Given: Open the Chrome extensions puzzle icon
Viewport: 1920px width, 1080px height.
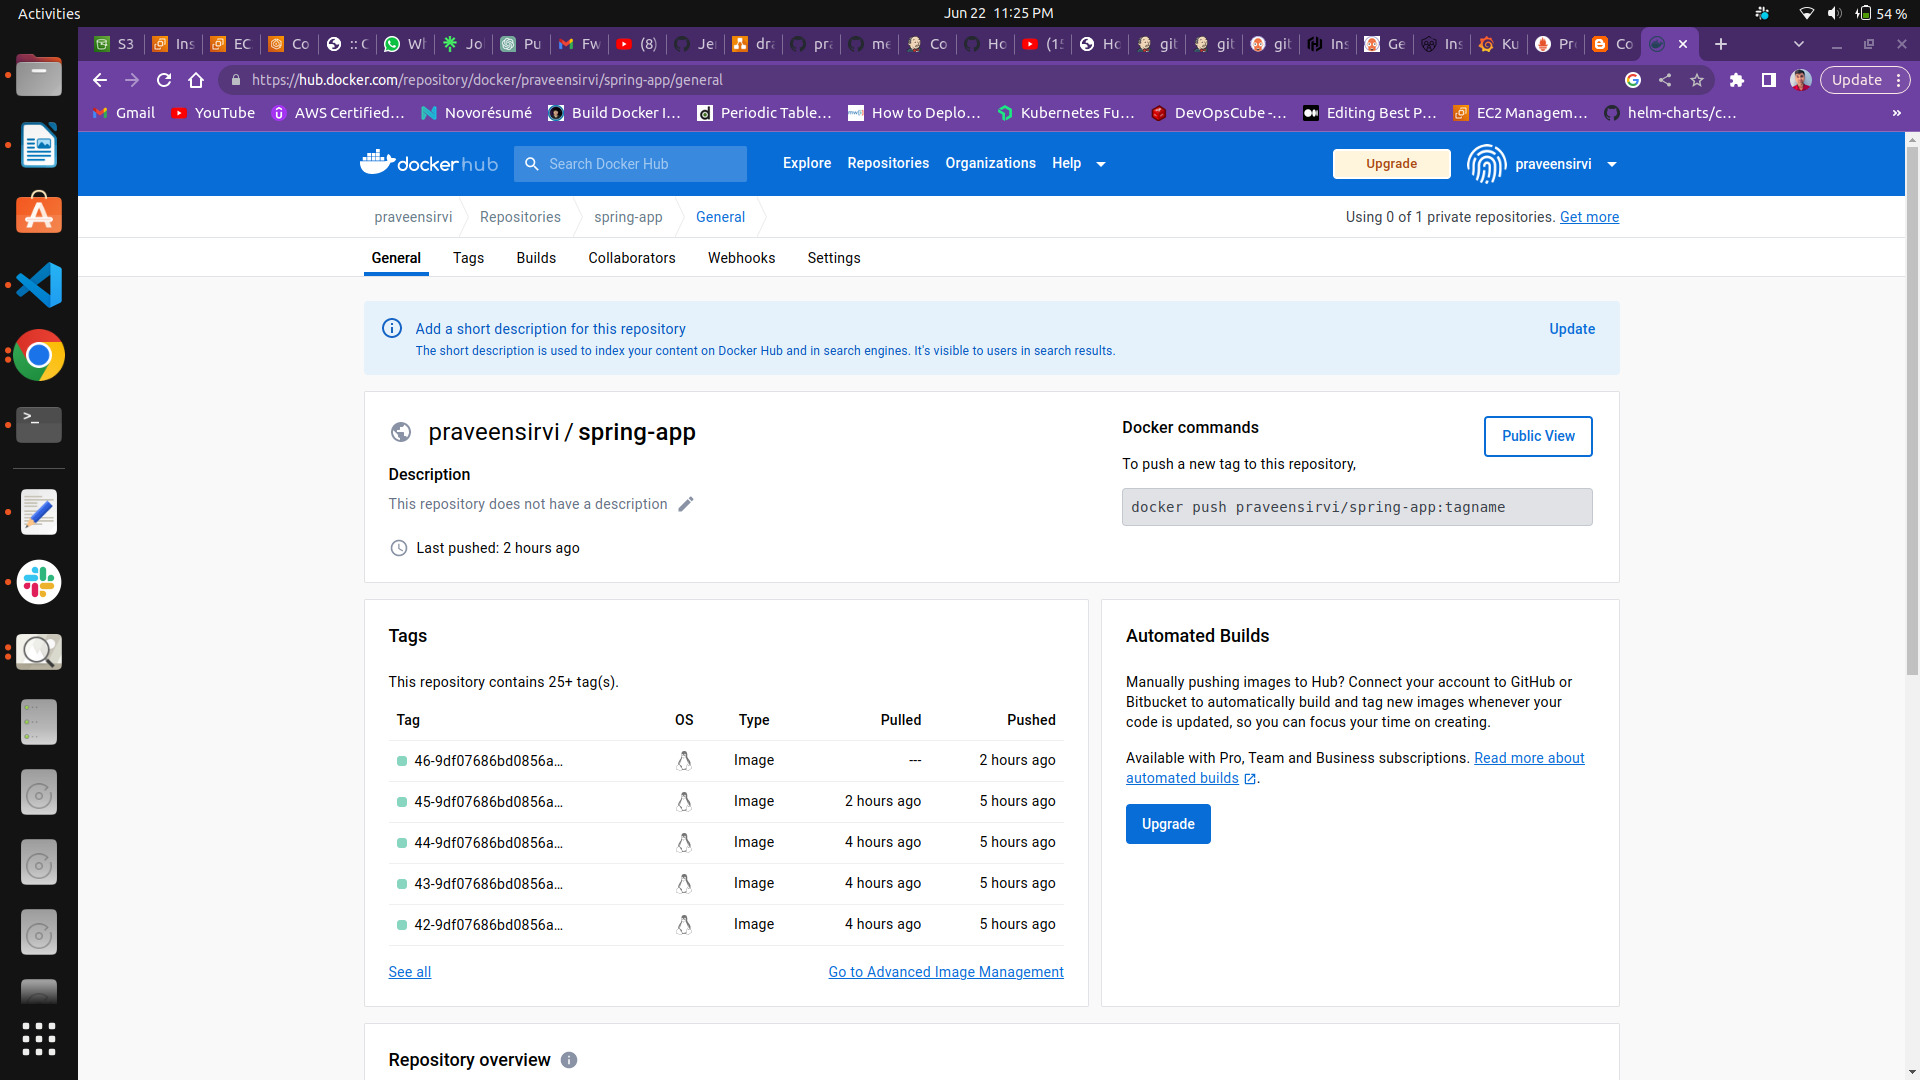Looking at the screenshot, I should [x=1737, y=80].
